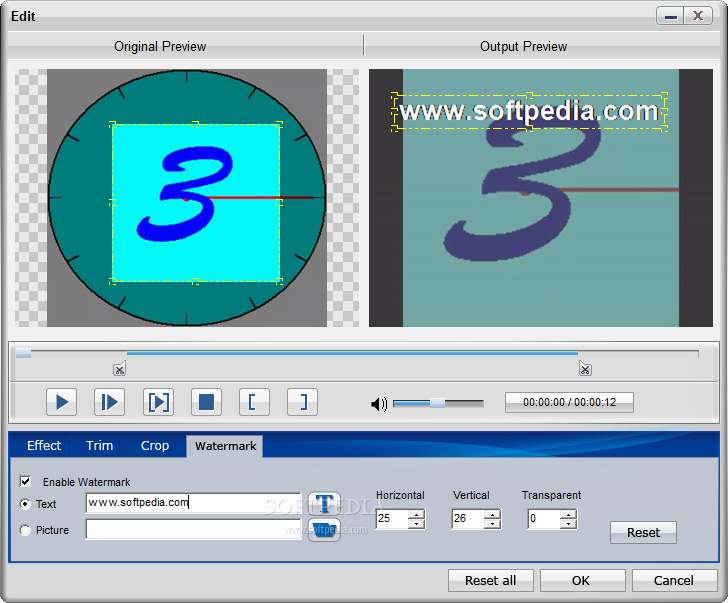Screen dimensions: 728x603
Task: Click the picture path input field
Action: [x=194, y=529]
